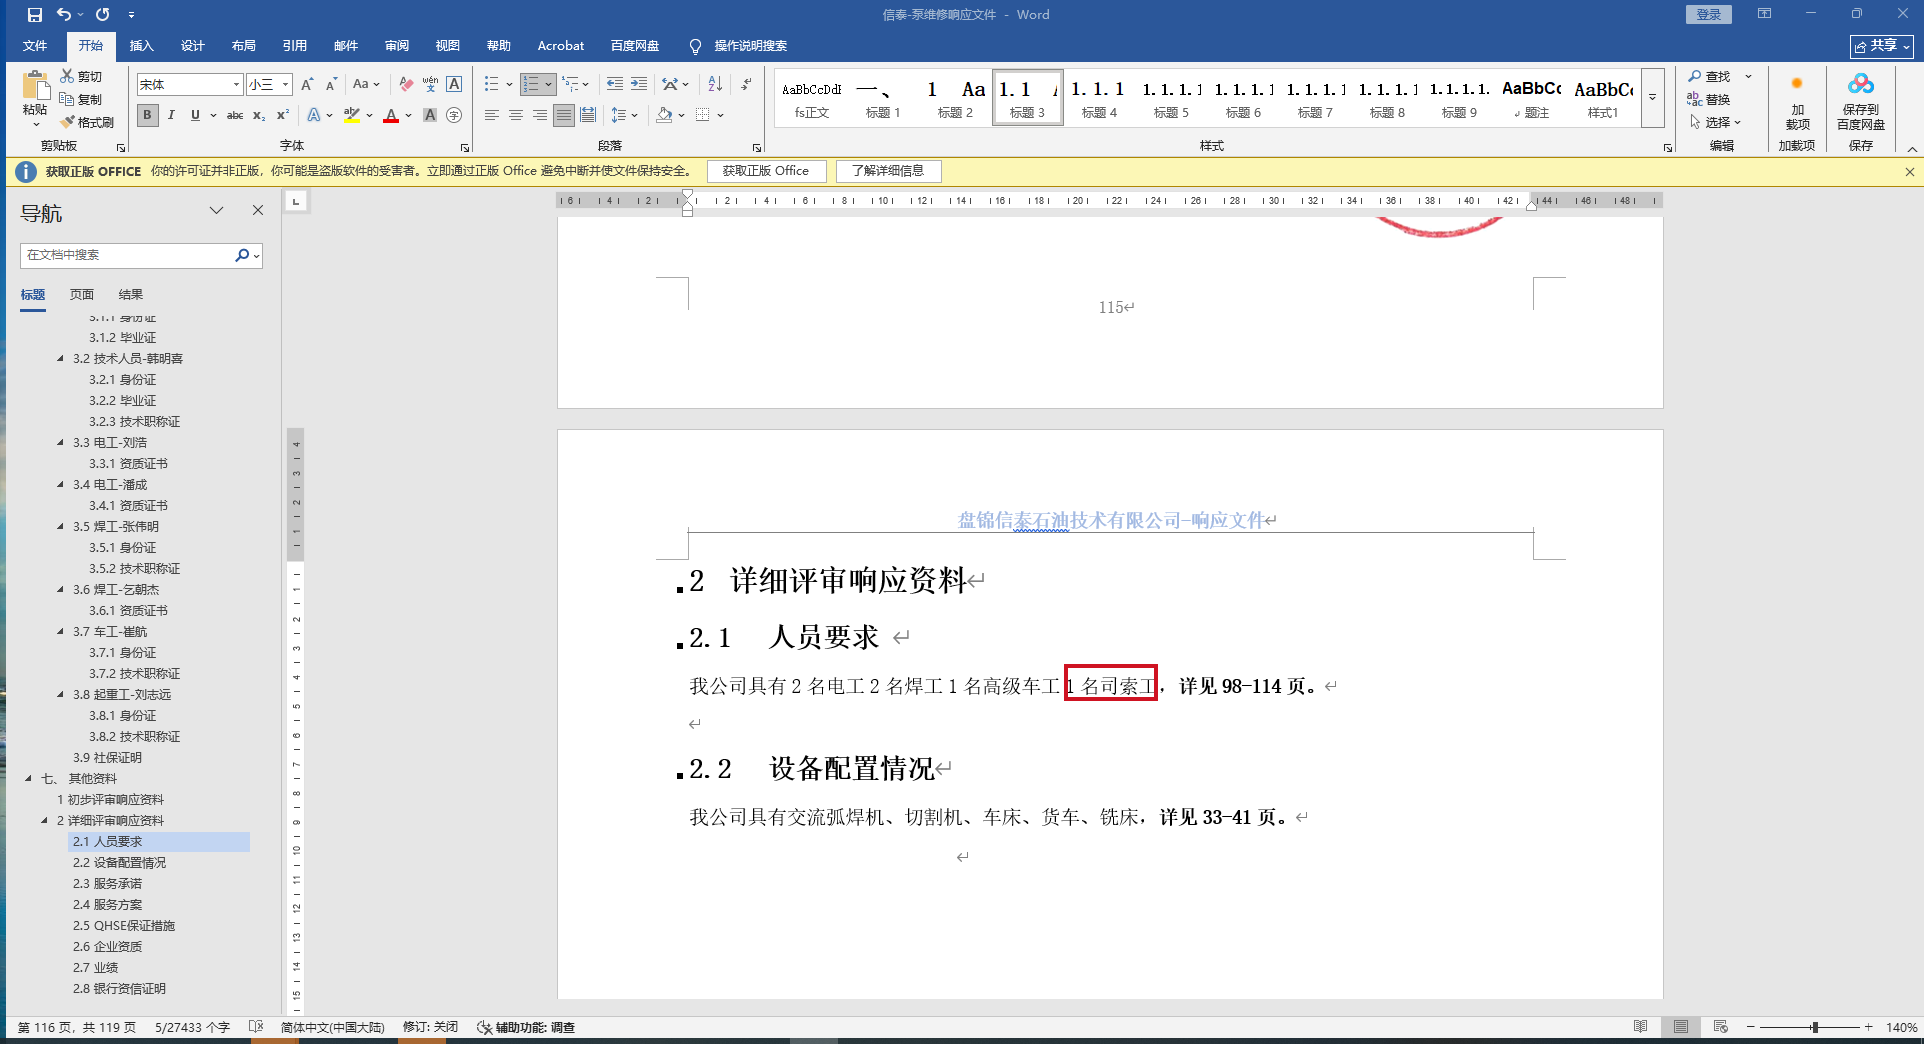Click the Paste clipboard icon
This screenshot has height=1044, width=1924.
(x=36, y=88)
